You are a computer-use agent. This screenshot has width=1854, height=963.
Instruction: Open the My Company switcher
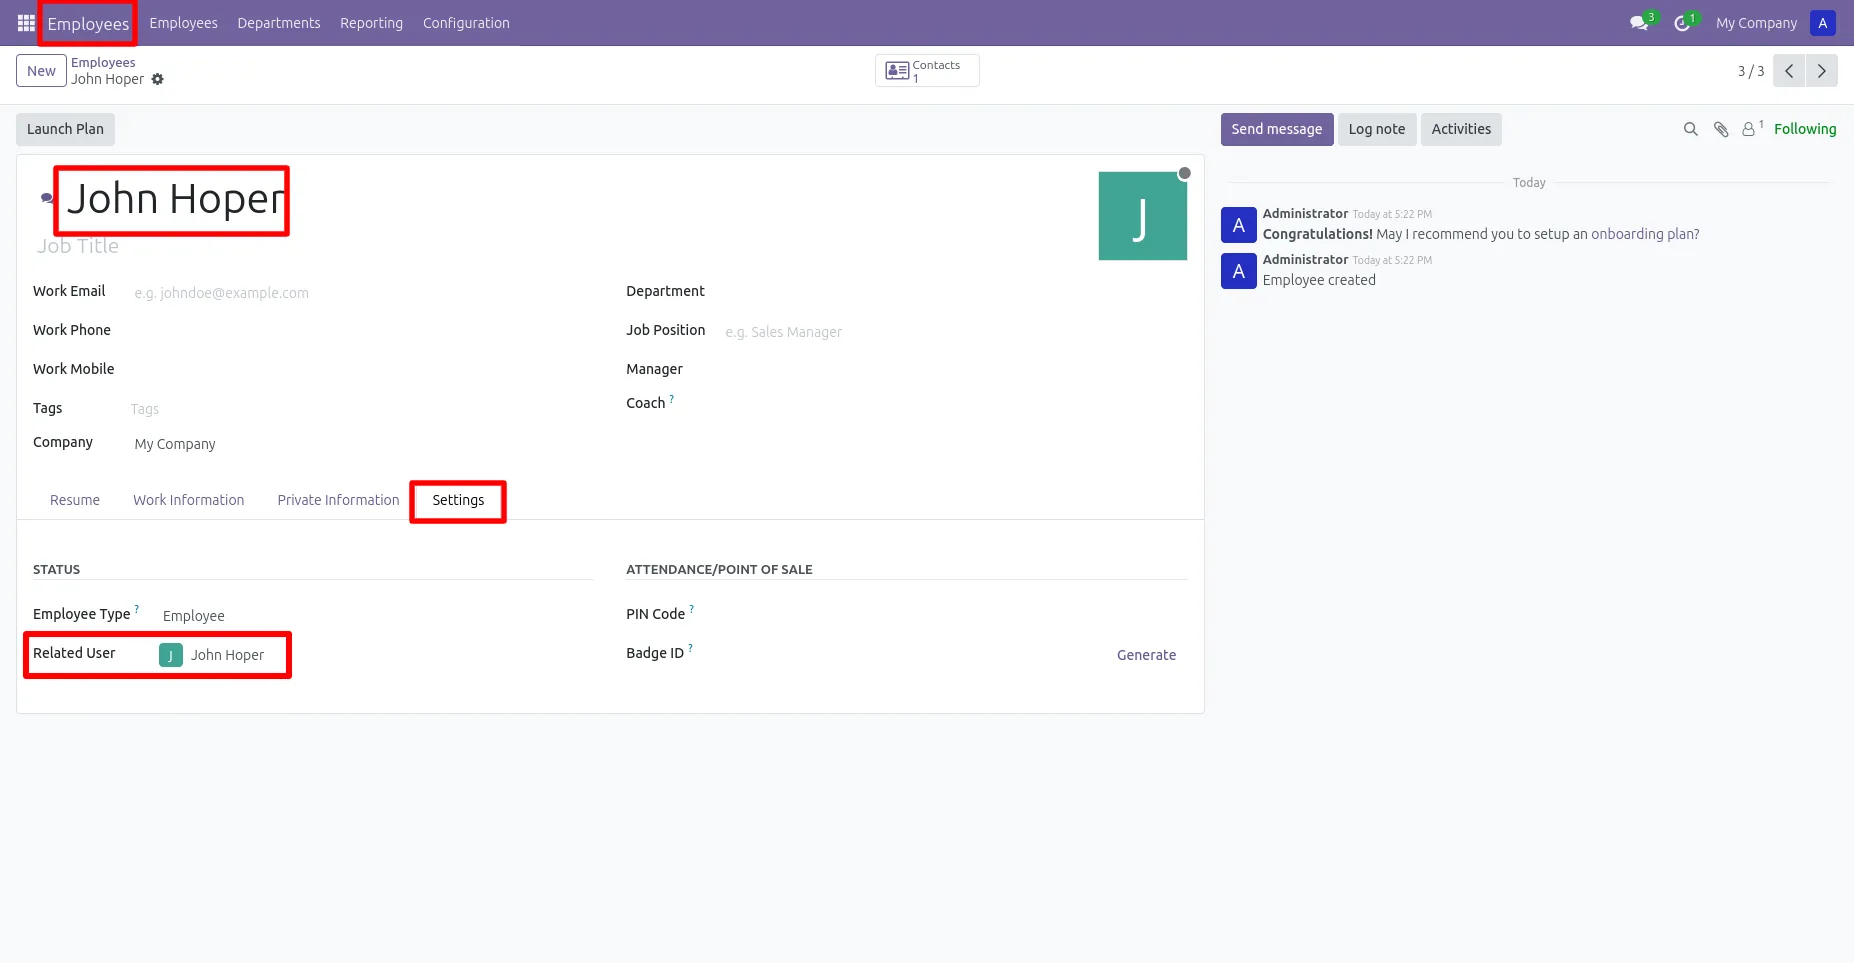tap(1756, 23)
